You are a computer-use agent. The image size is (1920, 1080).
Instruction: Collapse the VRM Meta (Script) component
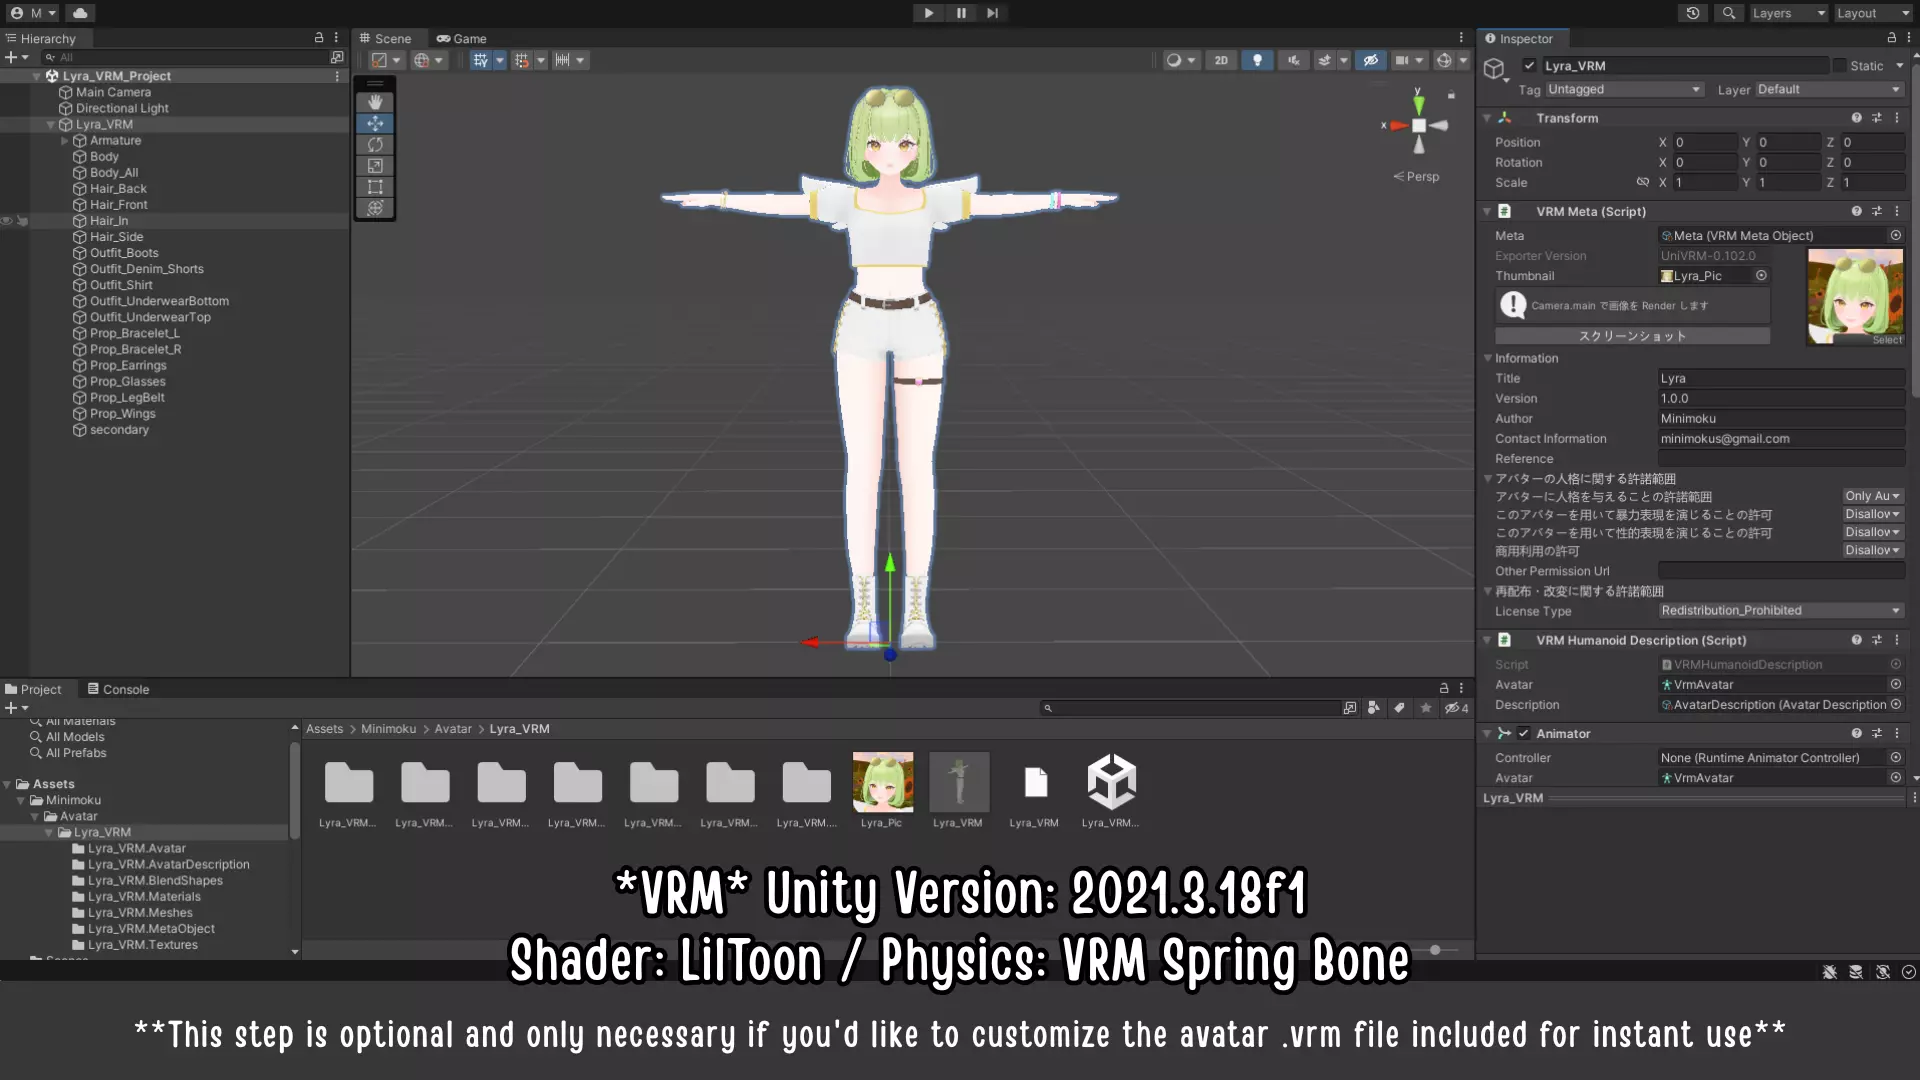coord(1487,211)
